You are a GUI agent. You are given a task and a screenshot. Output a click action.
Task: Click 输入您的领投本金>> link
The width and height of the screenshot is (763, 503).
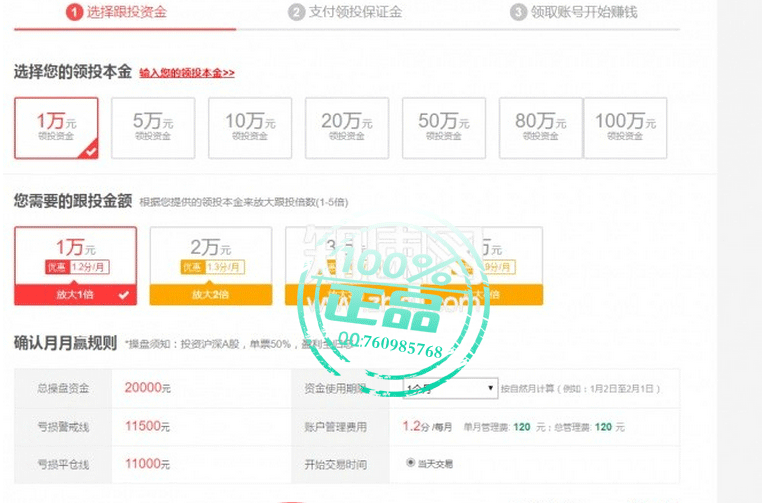[187, 73]
